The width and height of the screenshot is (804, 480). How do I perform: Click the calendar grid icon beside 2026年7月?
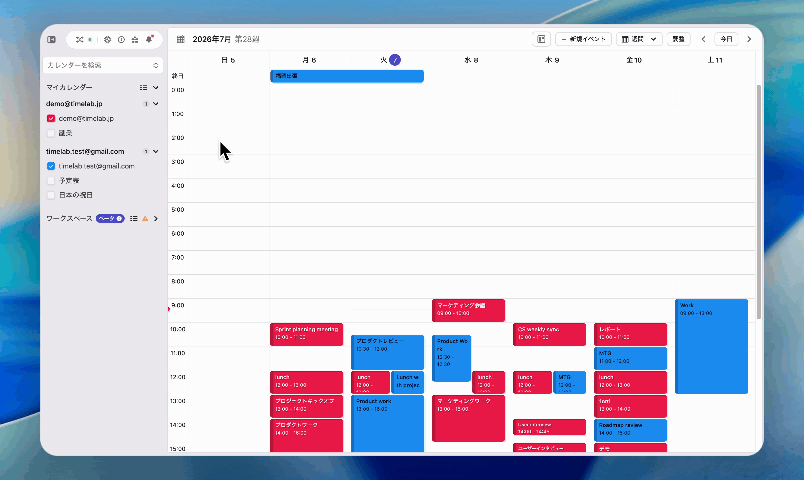(x=180, y=39)
